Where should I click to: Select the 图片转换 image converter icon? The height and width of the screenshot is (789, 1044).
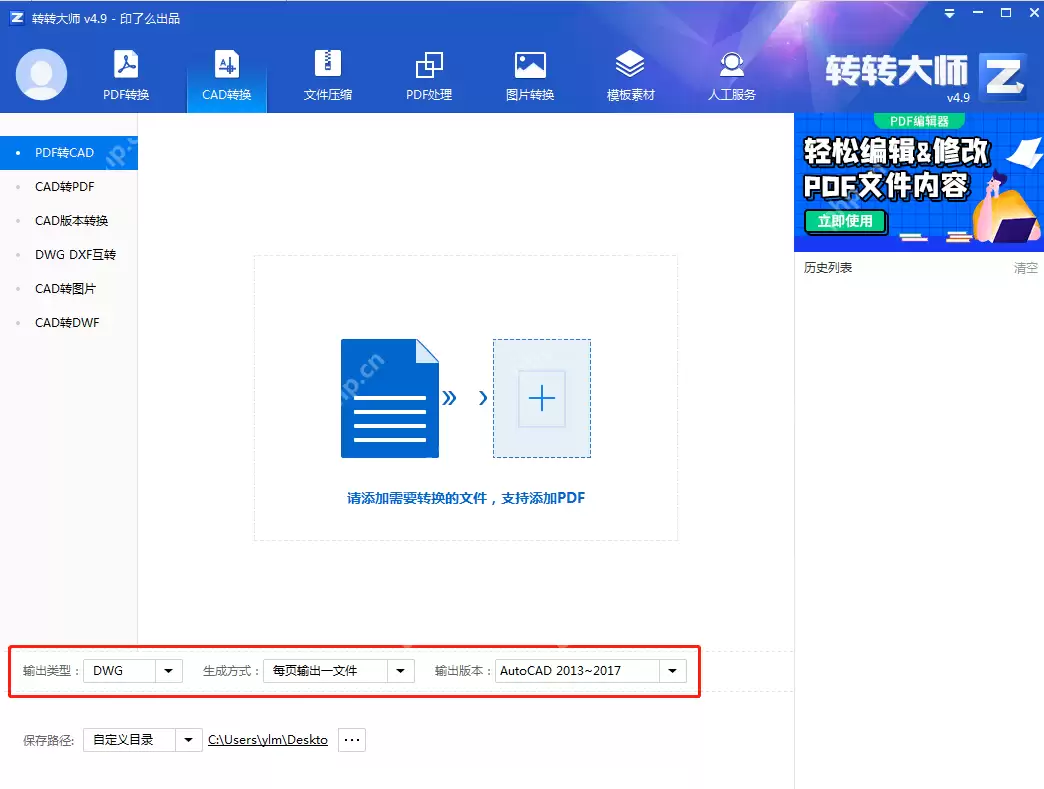coord(529,75)
